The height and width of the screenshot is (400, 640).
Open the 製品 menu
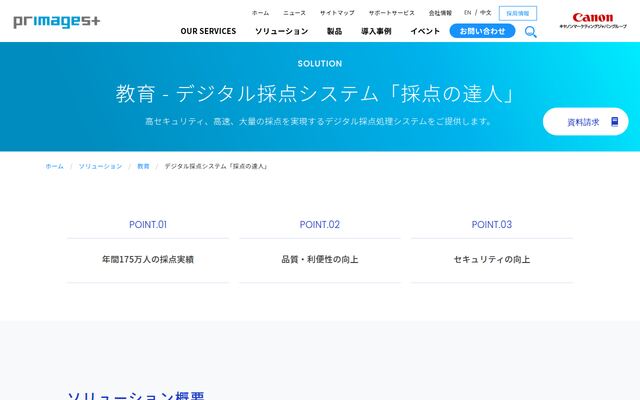coord(334,31)
